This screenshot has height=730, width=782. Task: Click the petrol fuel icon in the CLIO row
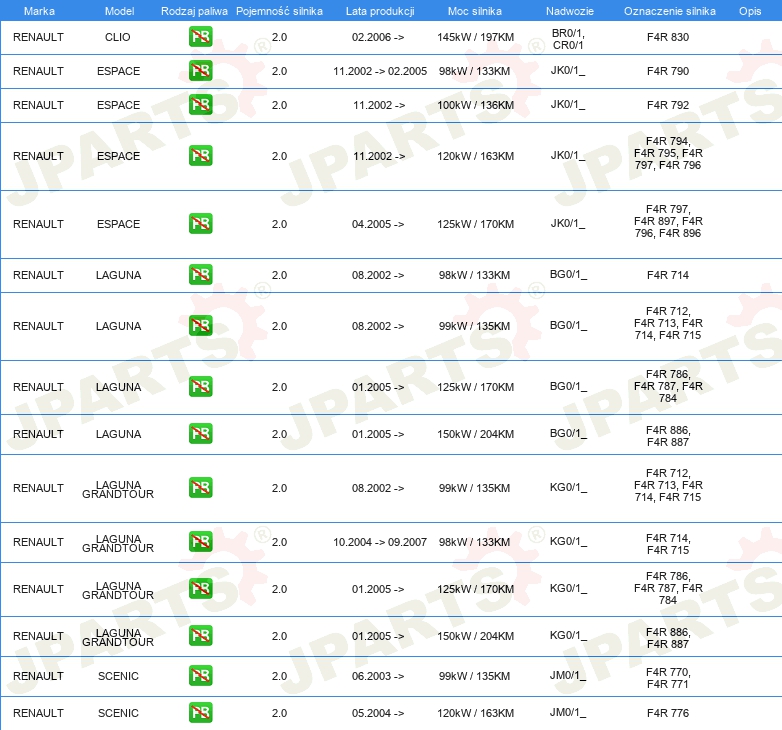coord(200,37)
